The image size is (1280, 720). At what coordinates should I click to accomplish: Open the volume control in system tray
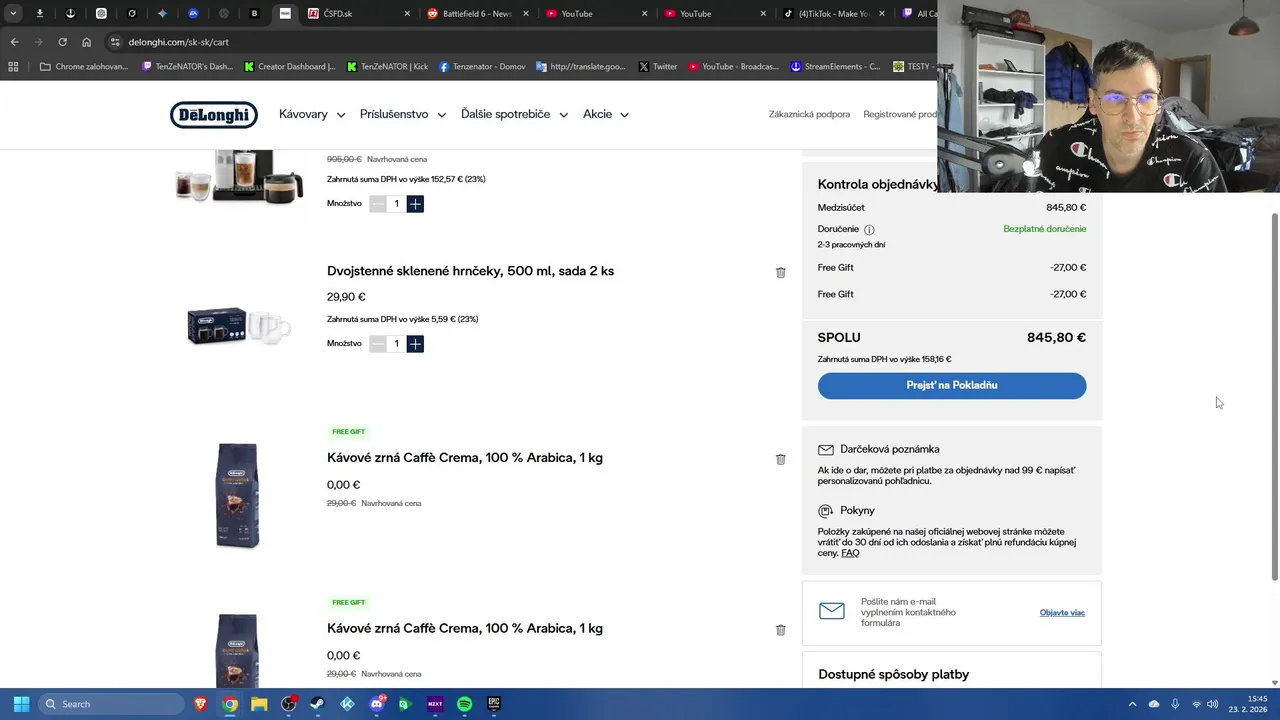[1213, 704]
